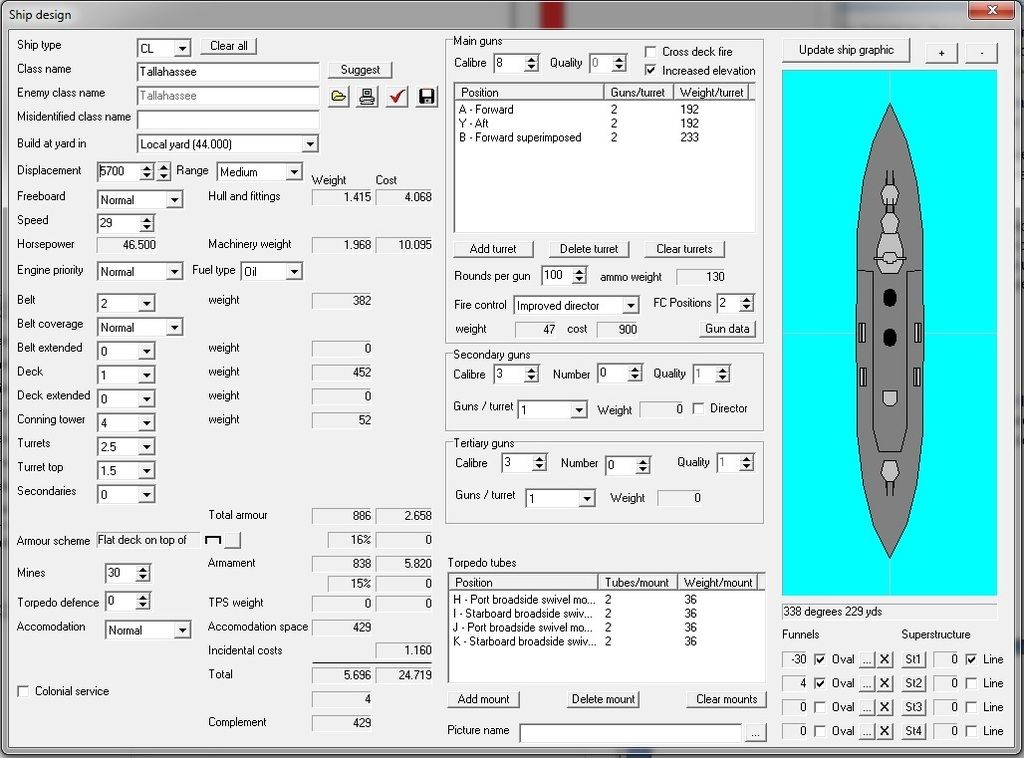The width and height of the screenshot is (1024, 758).
Task: Raise main gun Calibre with the up arrow
Action: point(532,59)
